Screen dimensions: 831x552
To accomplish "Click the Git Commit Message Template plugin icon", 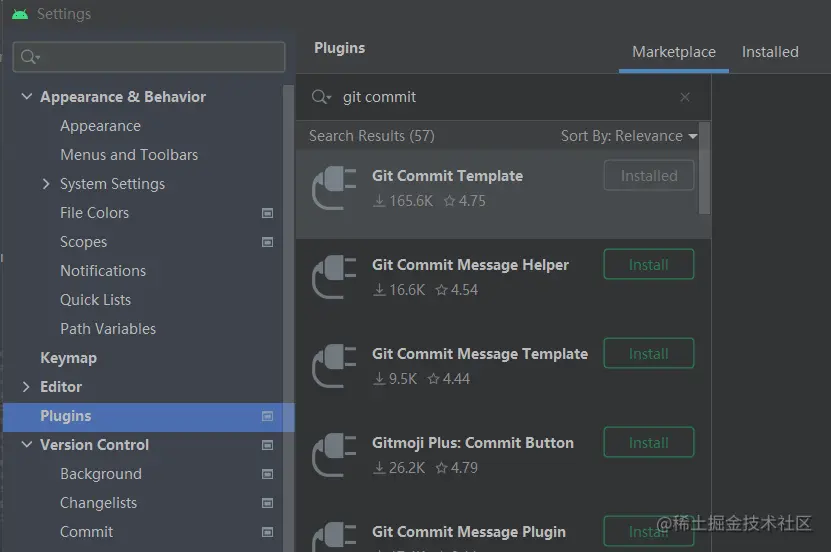I will (334, 365).
